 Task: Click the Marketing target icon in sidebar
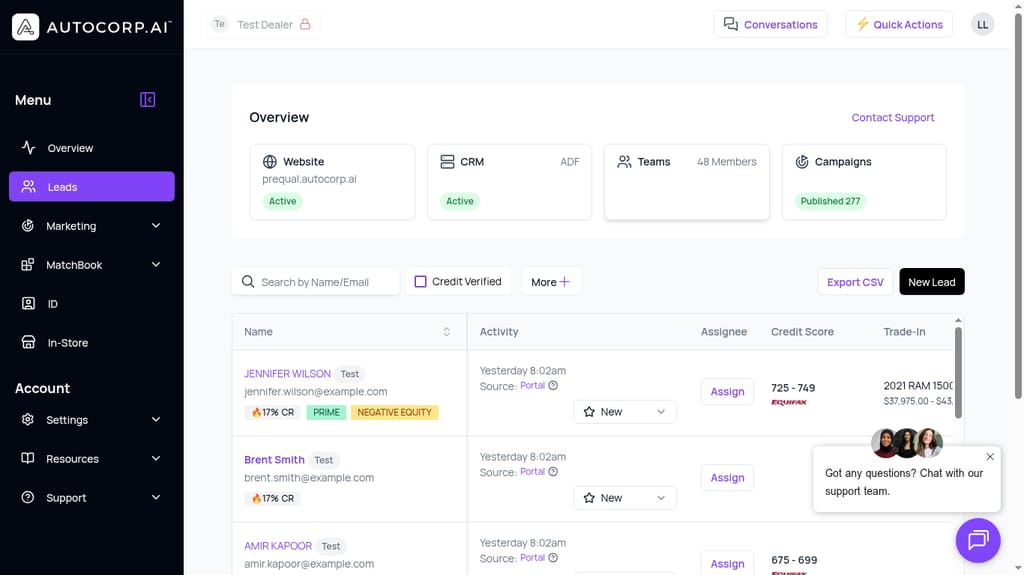[x=27, y=225]
